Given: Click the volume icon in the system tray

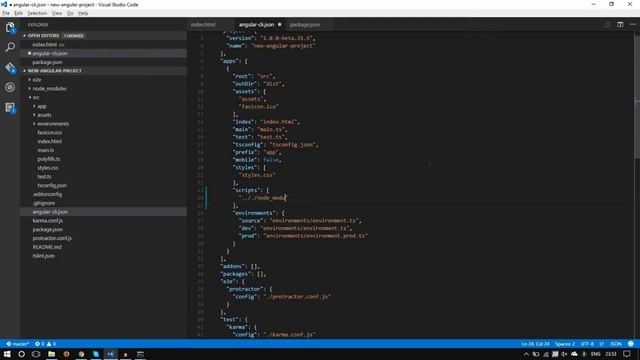Looking at the screenshot, I should pyautogui.click(x=564, y=354).
